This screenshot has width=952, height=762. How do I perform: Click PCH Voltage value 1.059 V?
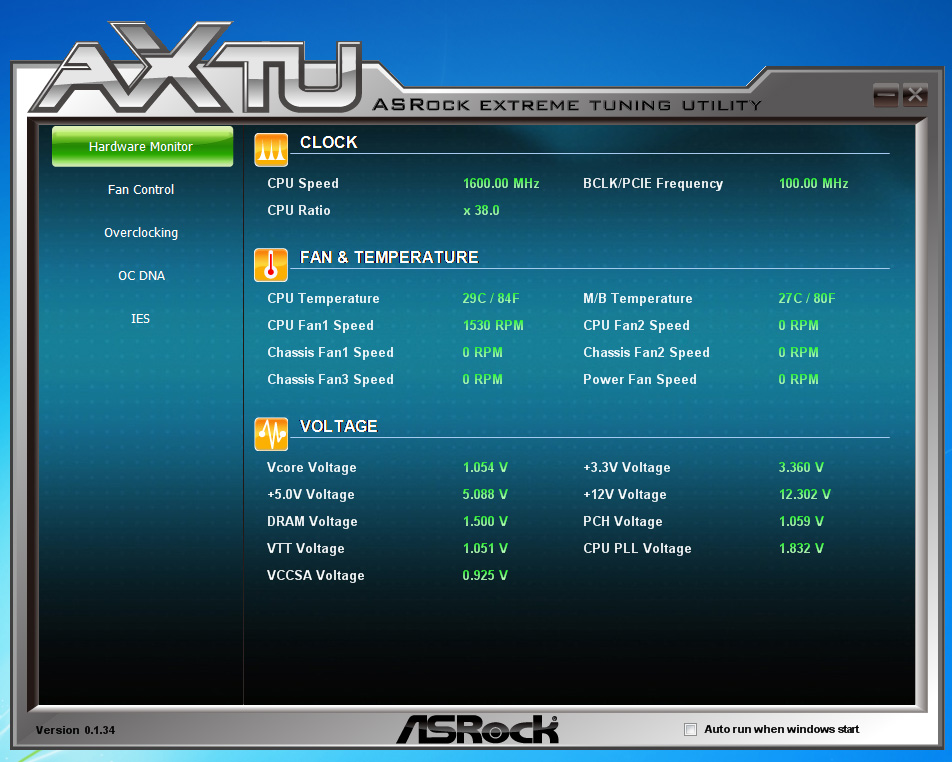point(801,522)
